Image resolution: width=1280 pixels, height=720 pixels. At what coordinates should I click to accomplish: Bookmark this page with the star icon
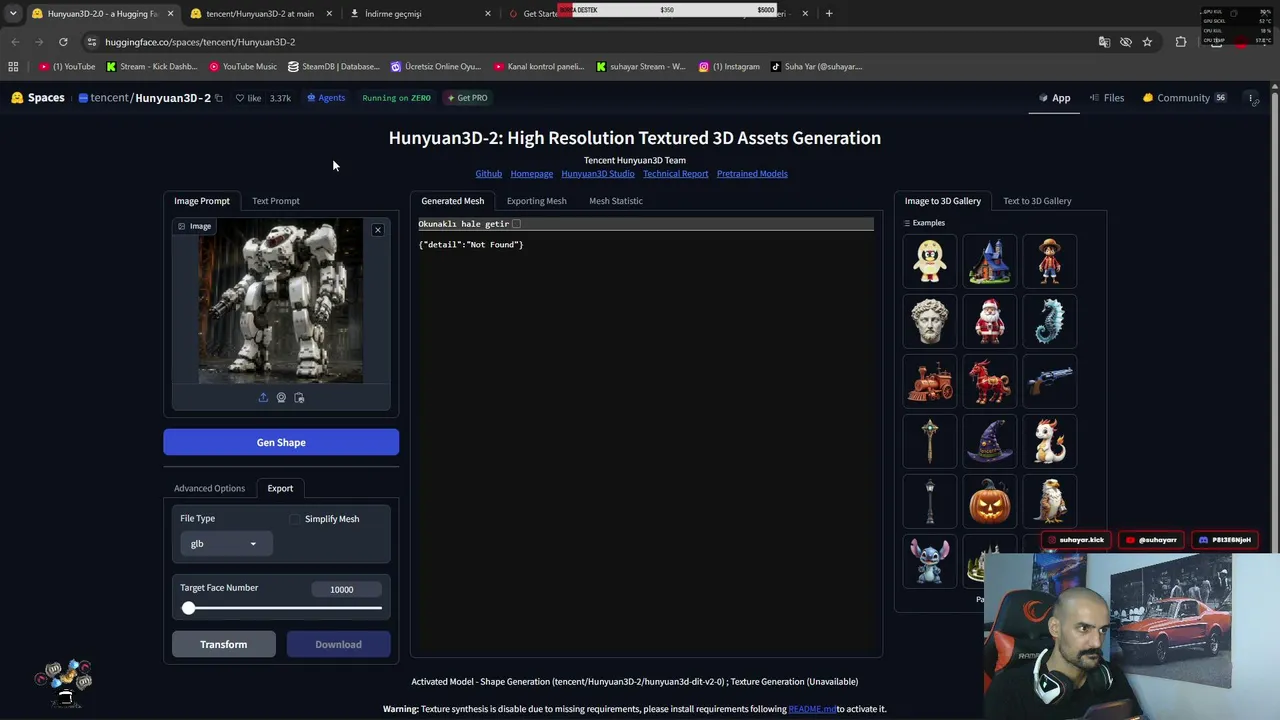[1147, 42]
